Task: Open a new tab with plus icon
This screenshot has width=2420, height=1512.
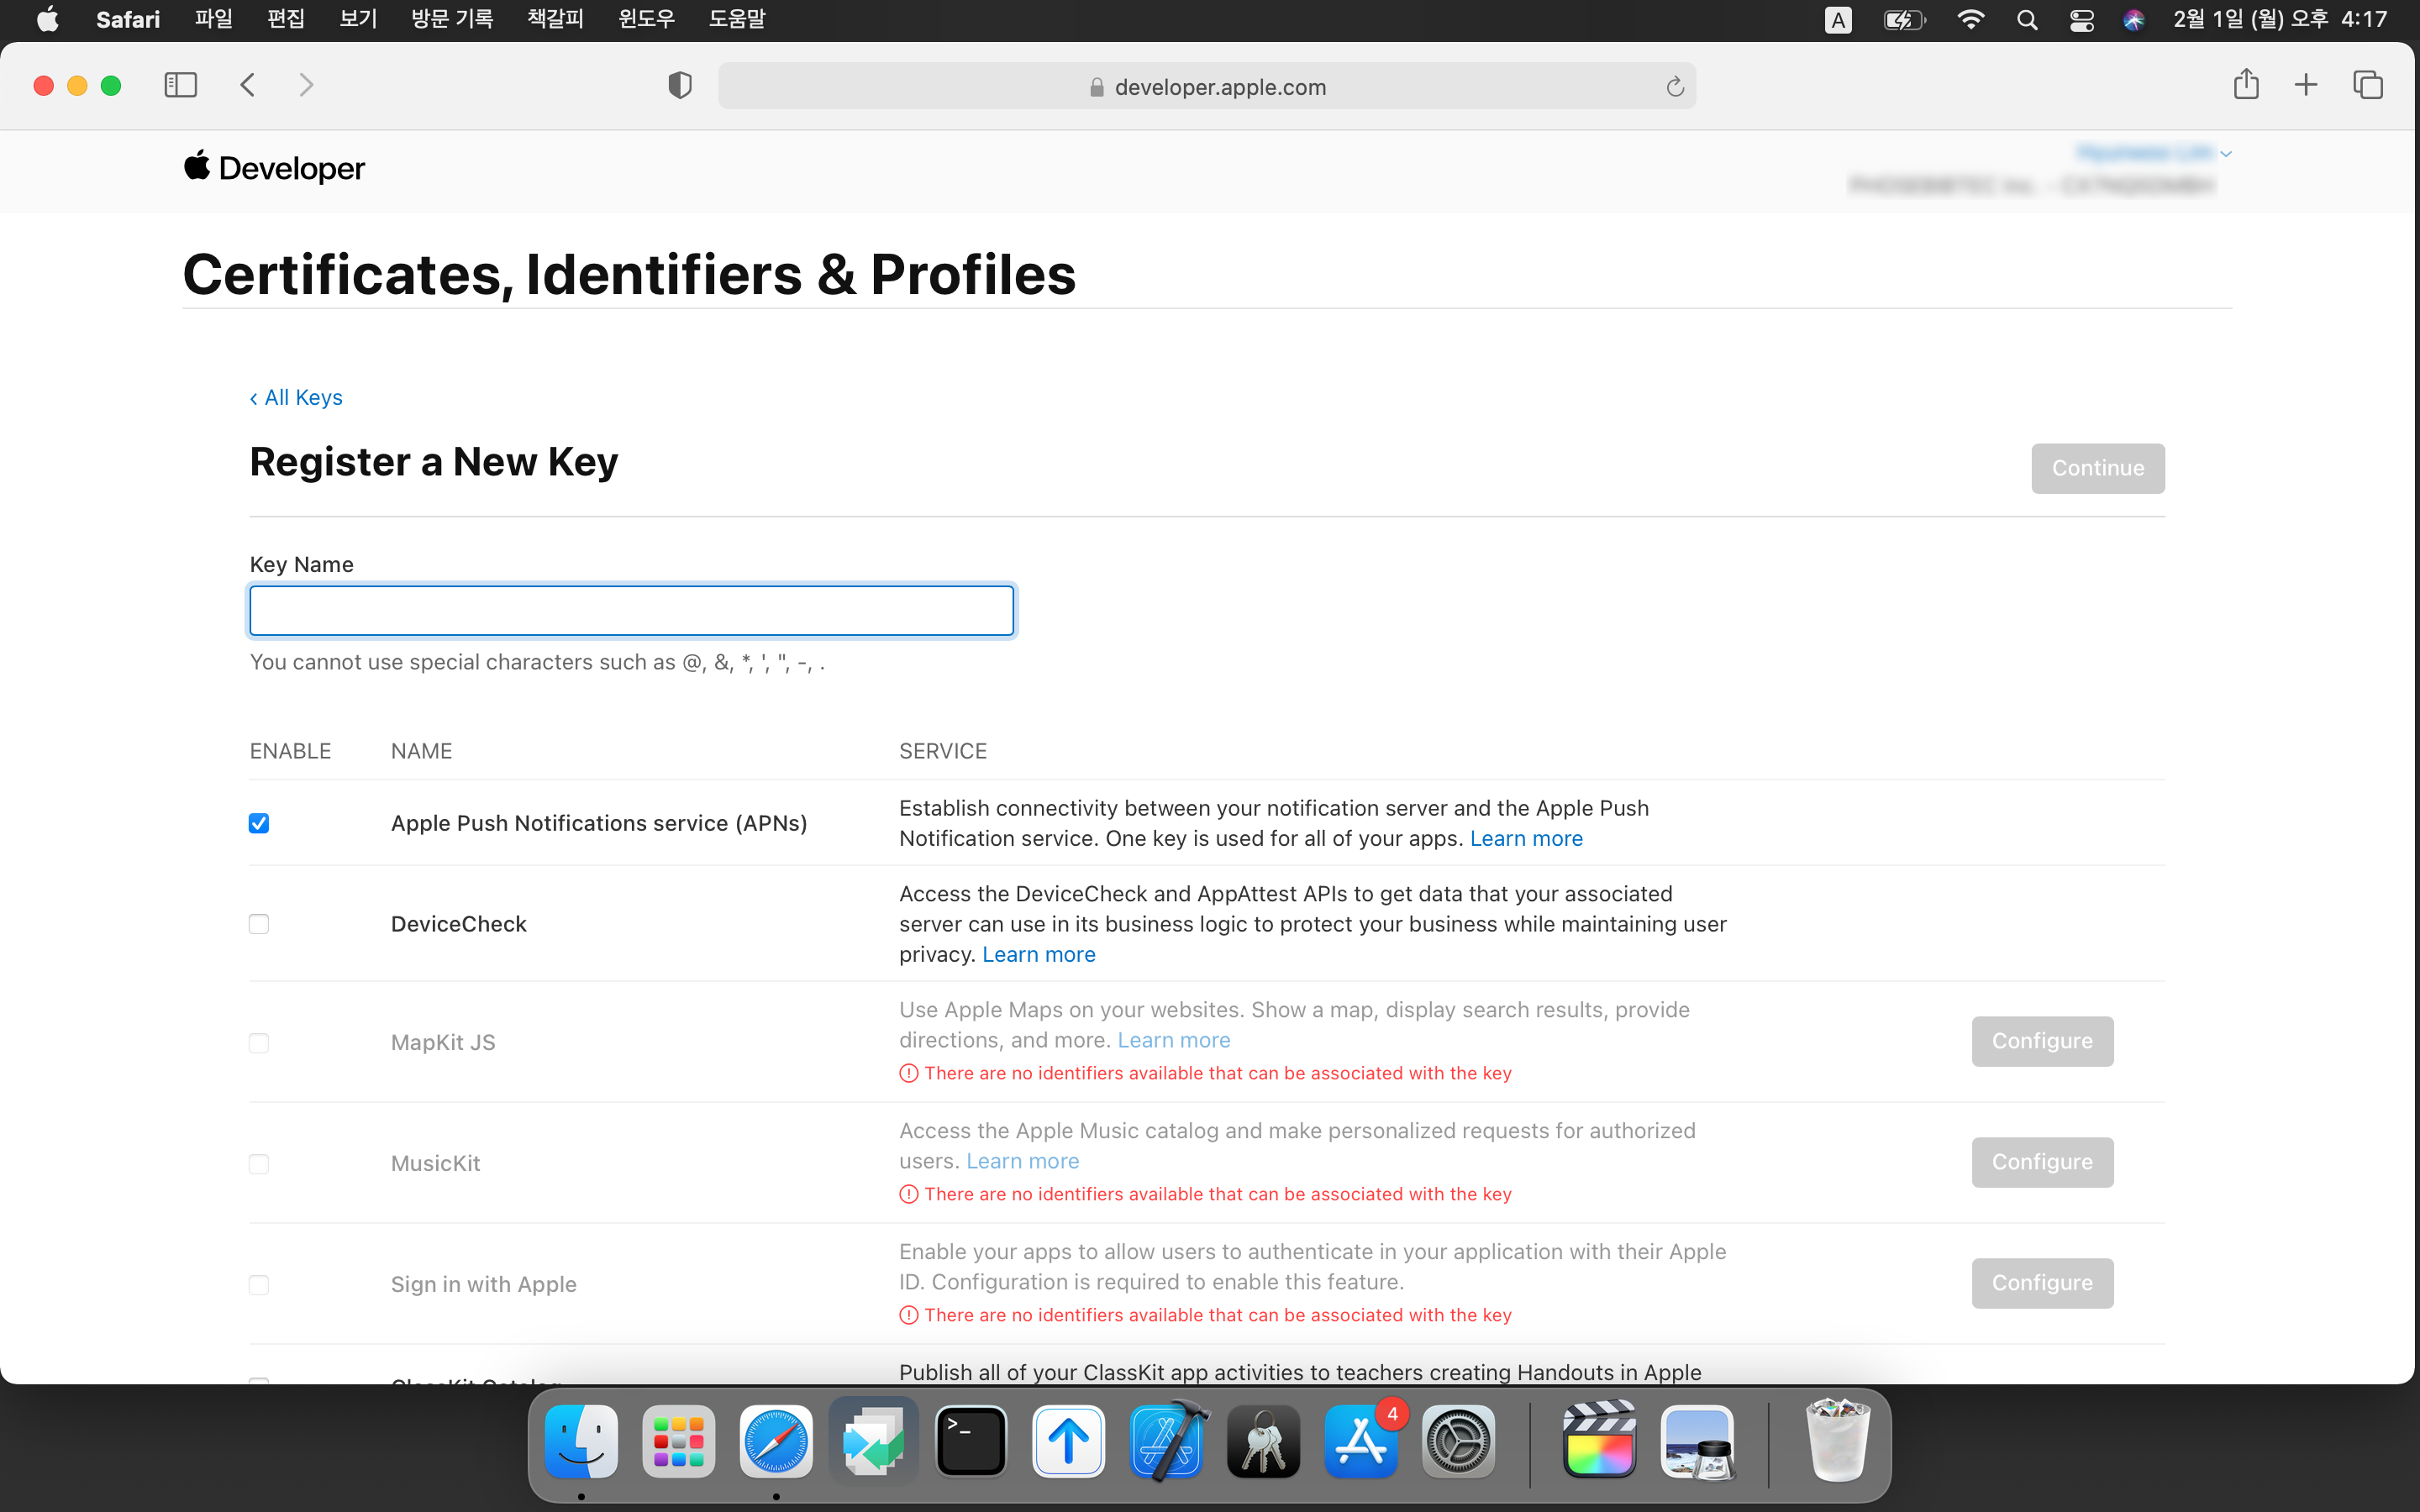Action: (x=2306, y=85)
